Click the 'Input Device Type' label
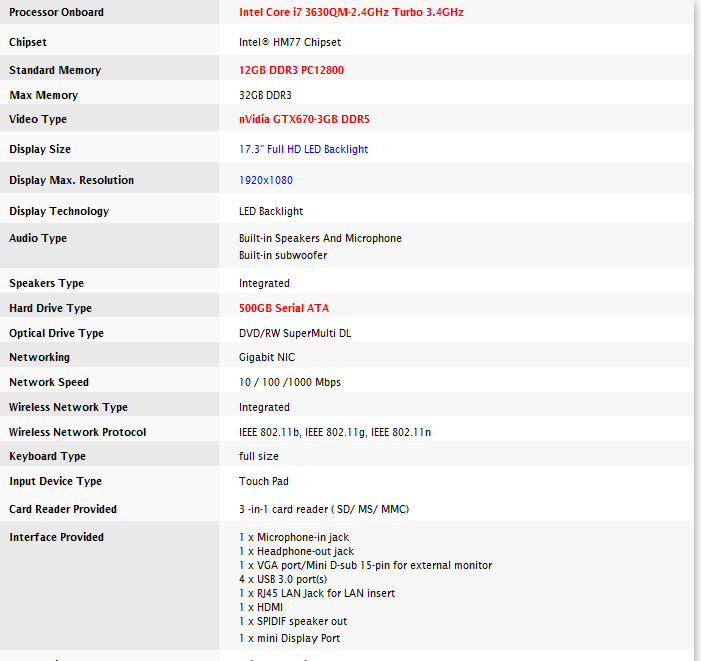The image size is (701, 661). coord(55,481)
